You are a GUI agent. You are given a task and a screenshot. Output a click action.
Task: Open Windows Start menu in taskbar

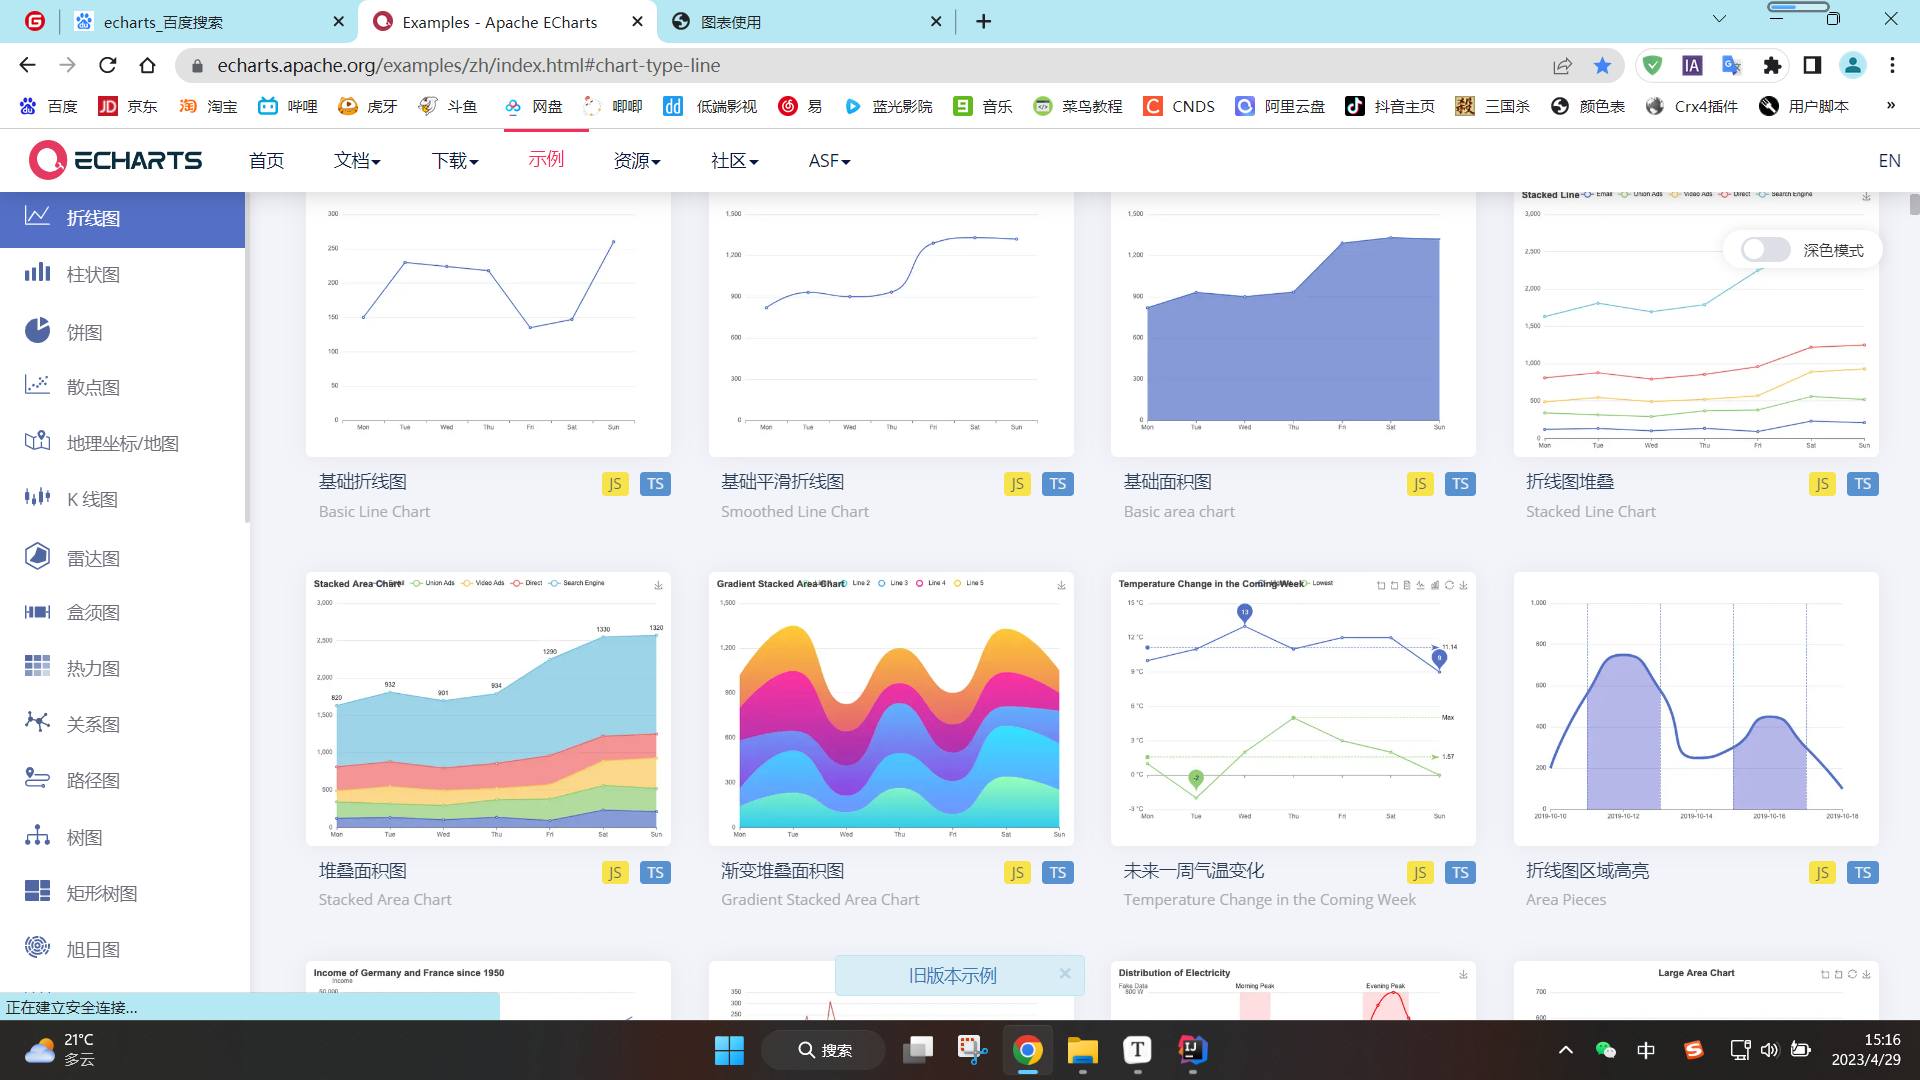(729, 1050)
